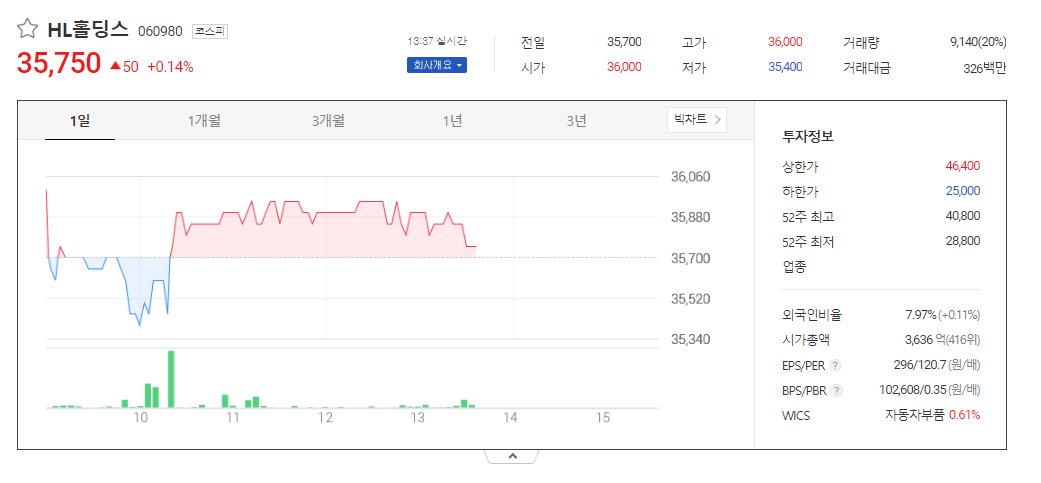
Task: Click the 13:37 실시간 timestamp
Action: (437, 41)
